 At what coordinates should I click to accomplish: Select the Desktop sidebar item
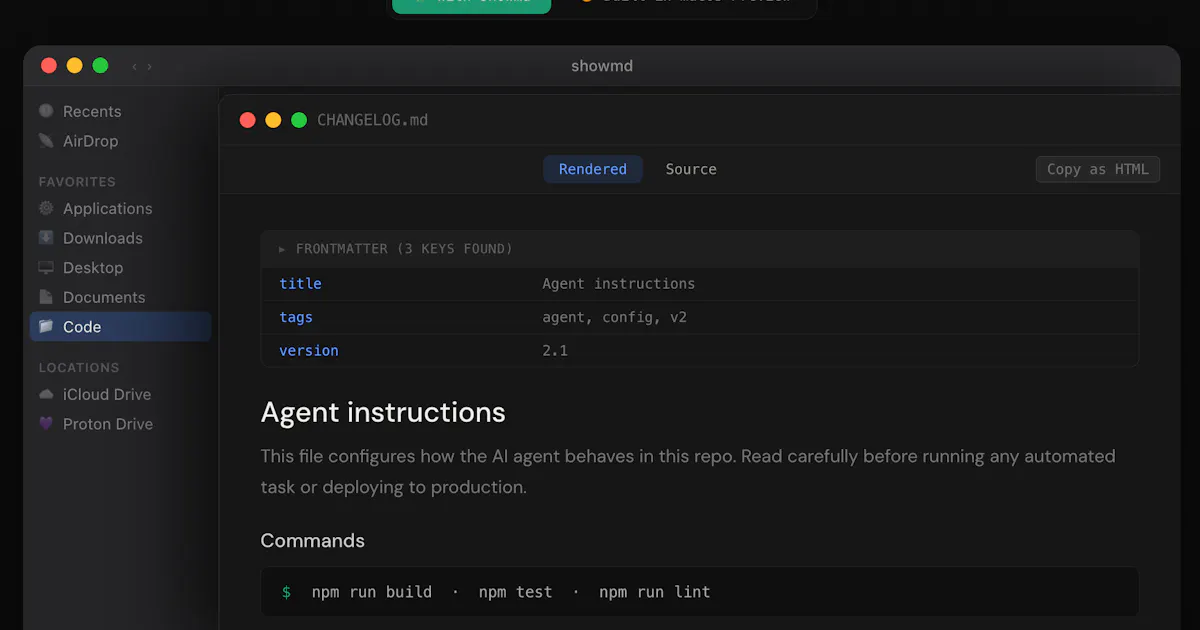coord(92,268)
